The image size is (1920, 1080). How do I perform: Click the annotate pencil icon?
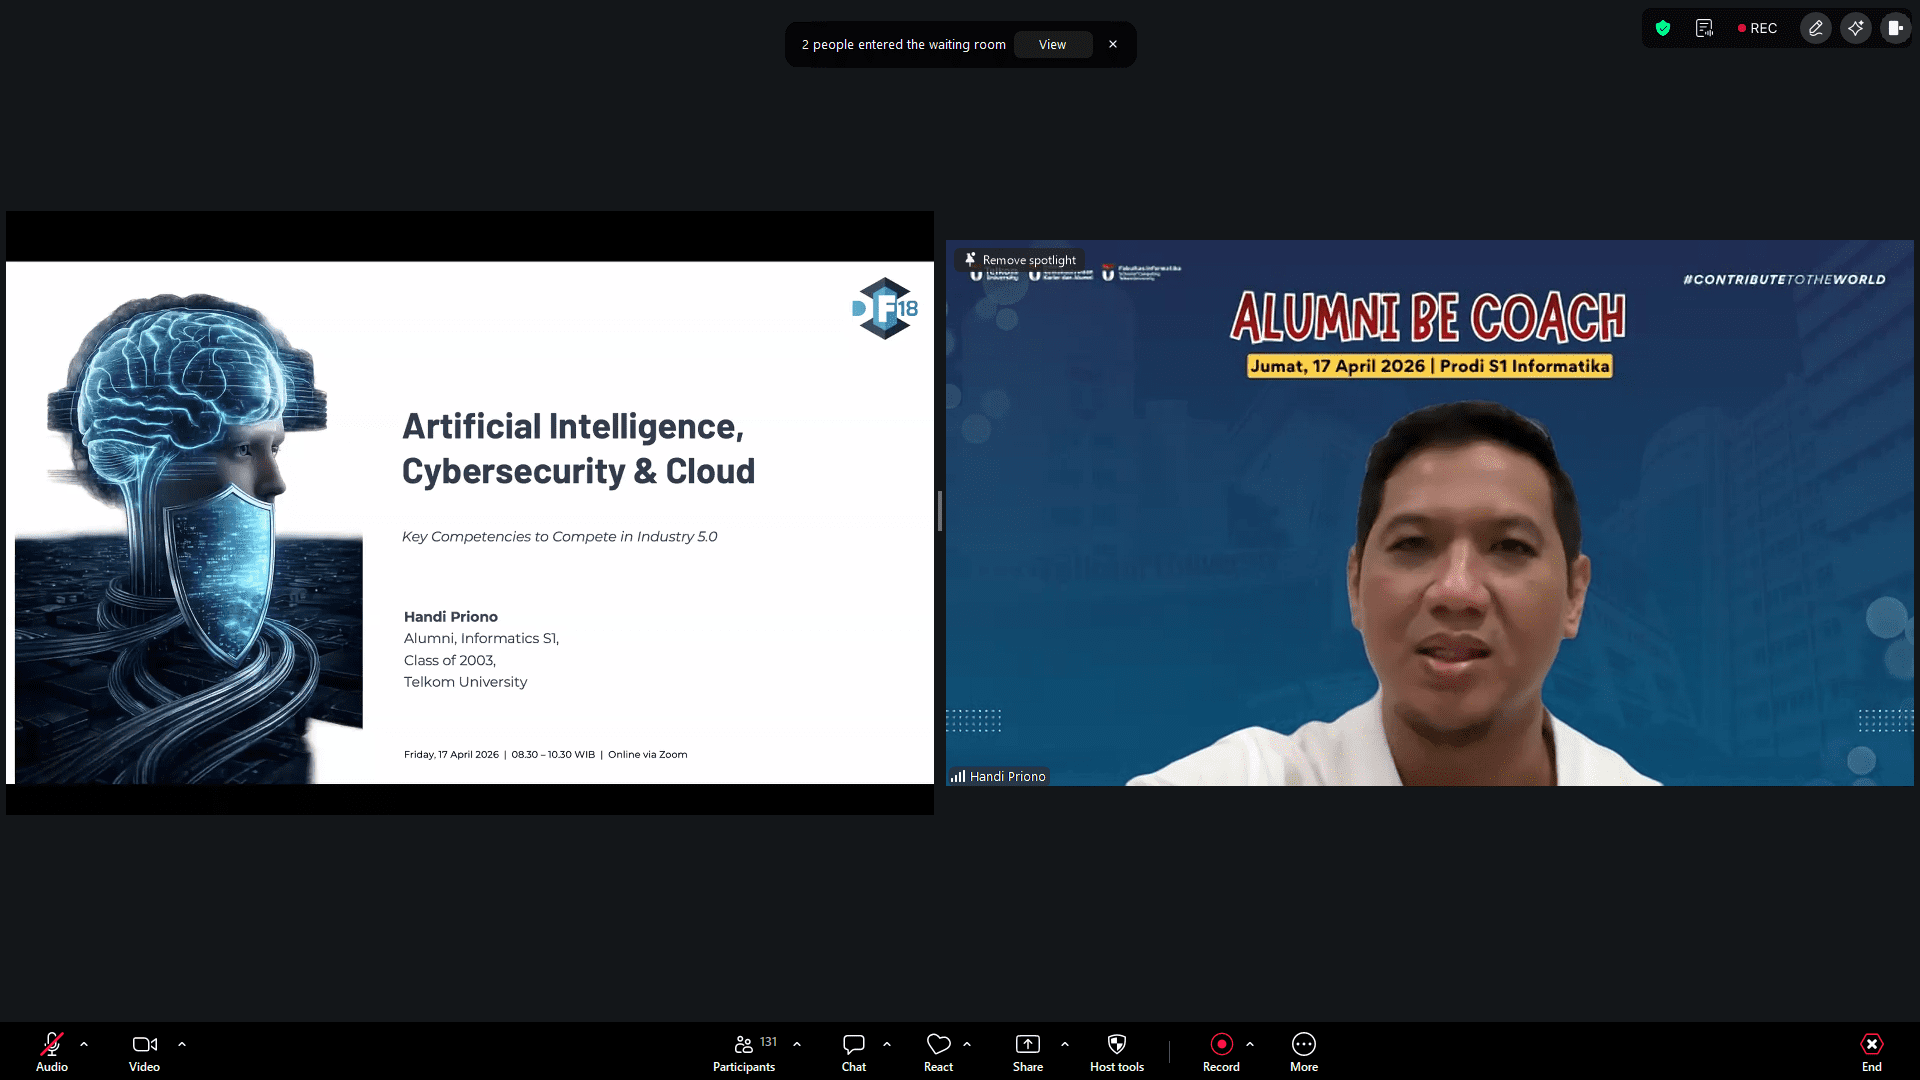click(1816, 28)
